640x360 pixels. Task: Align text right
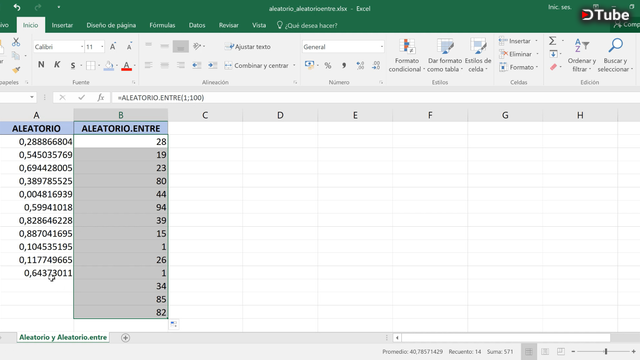[x=180, y=65]
